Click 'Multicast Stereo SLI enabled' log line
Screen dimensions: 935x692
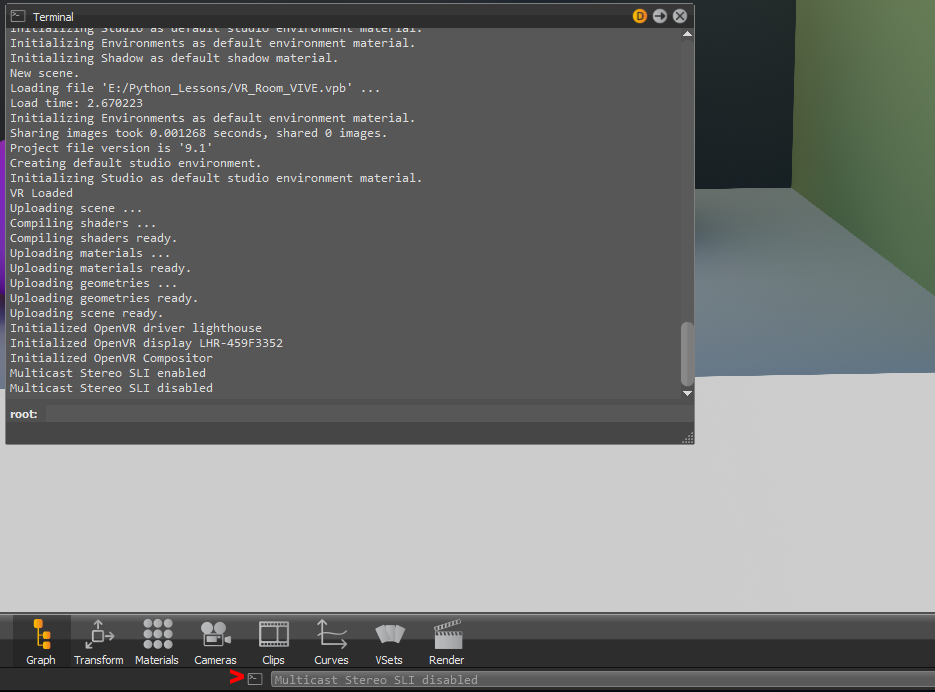[108, 373]
